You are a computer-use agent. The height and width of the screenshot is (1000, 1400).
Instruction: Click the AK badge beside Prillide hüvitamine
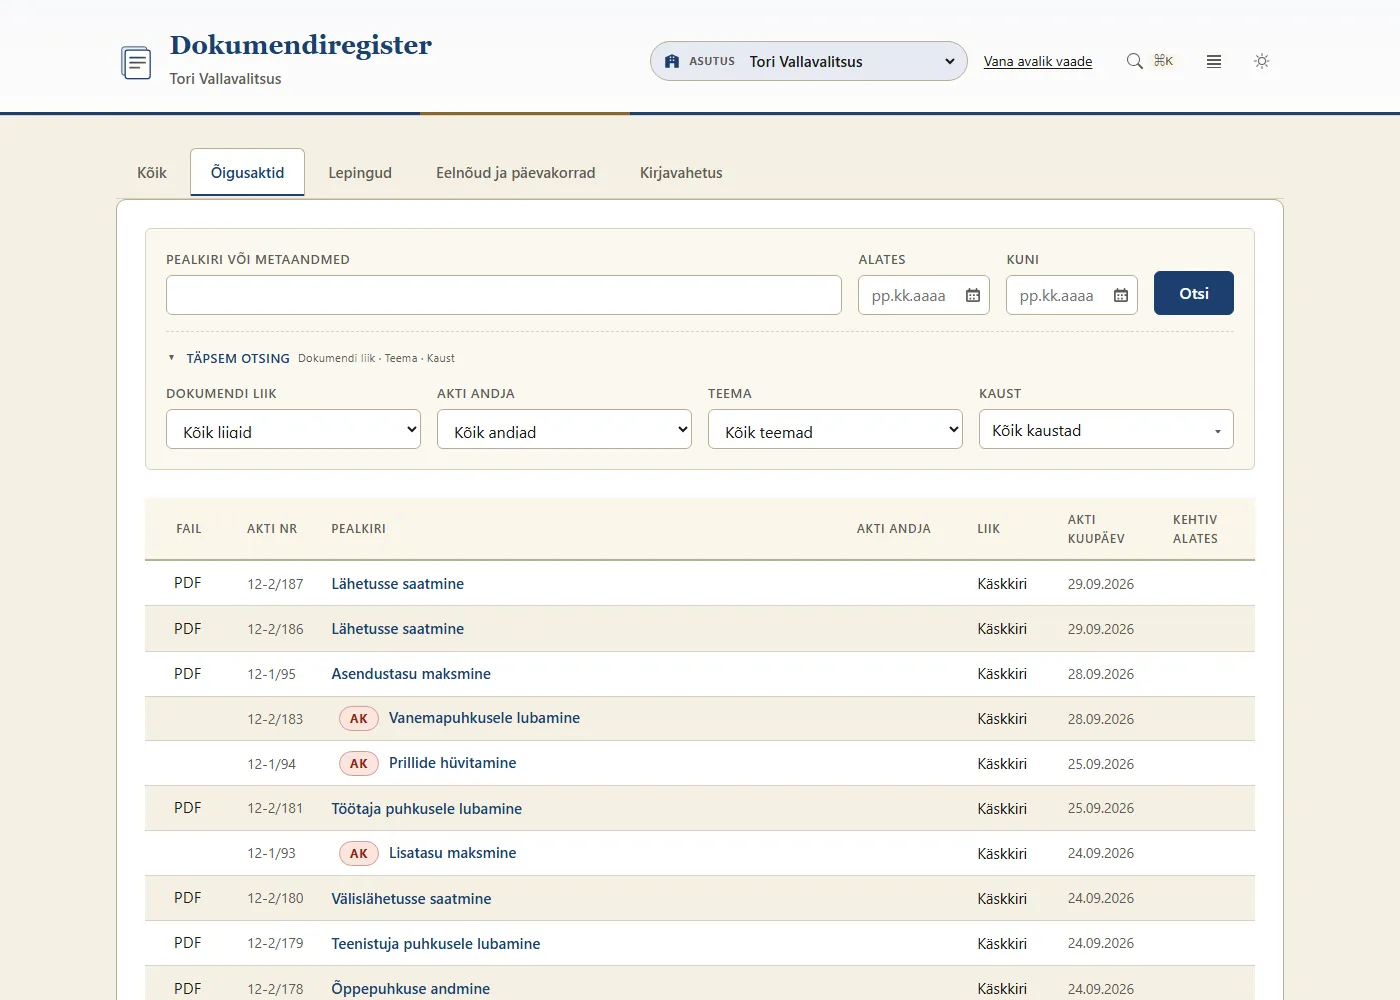pyautogui.click(x=358, y=763)
